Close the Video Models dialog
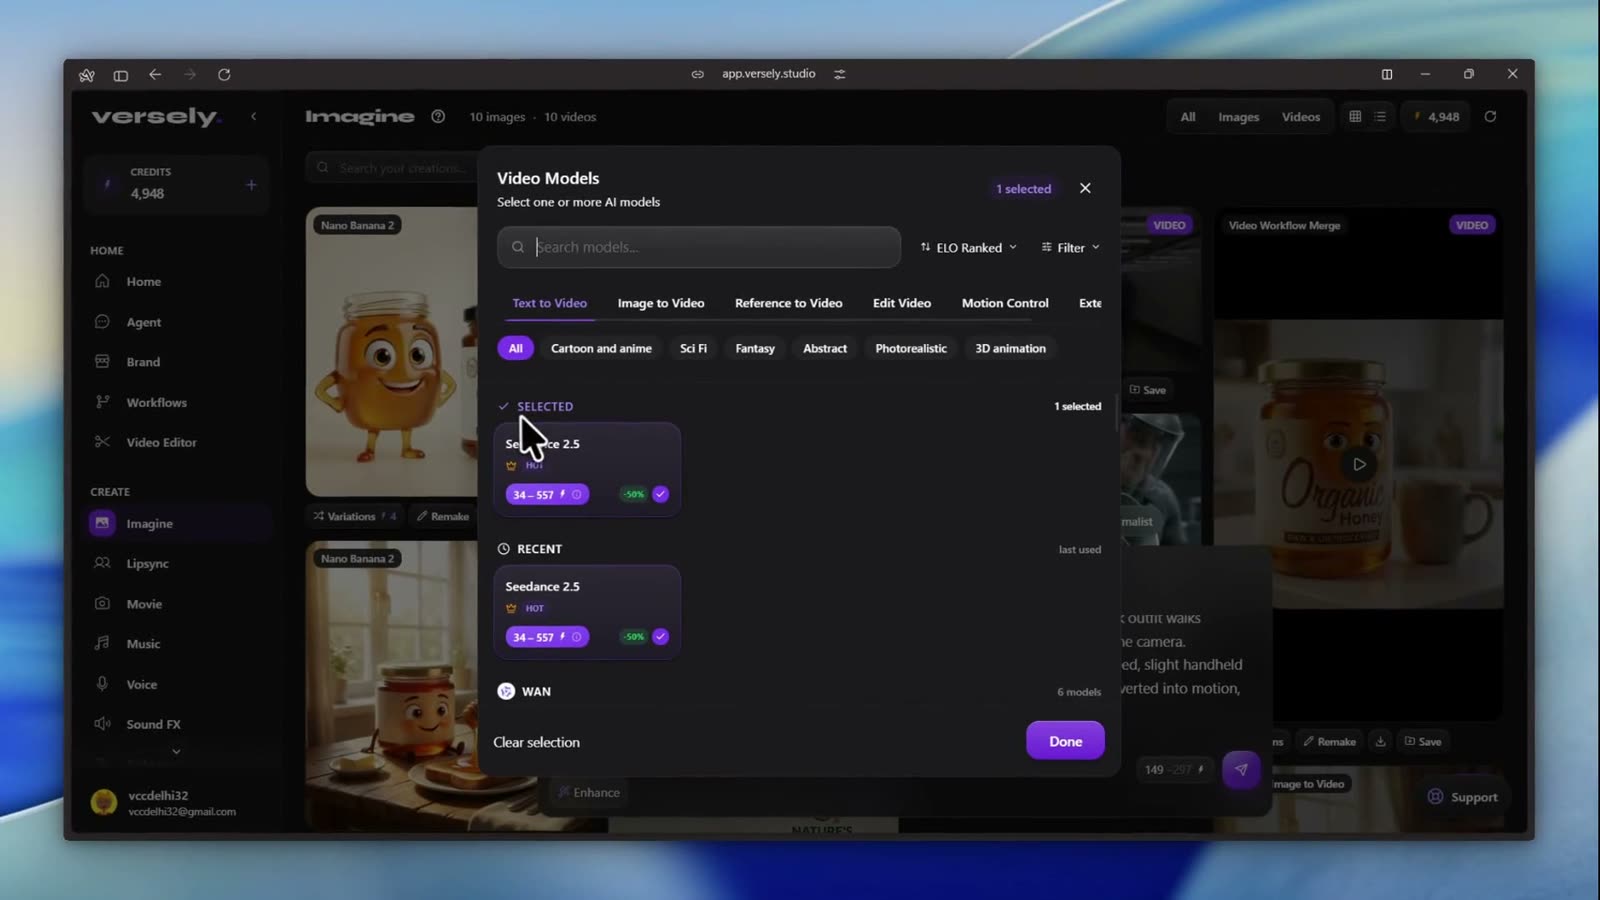Screen dimensions: 1600x900 [1085, 188]
